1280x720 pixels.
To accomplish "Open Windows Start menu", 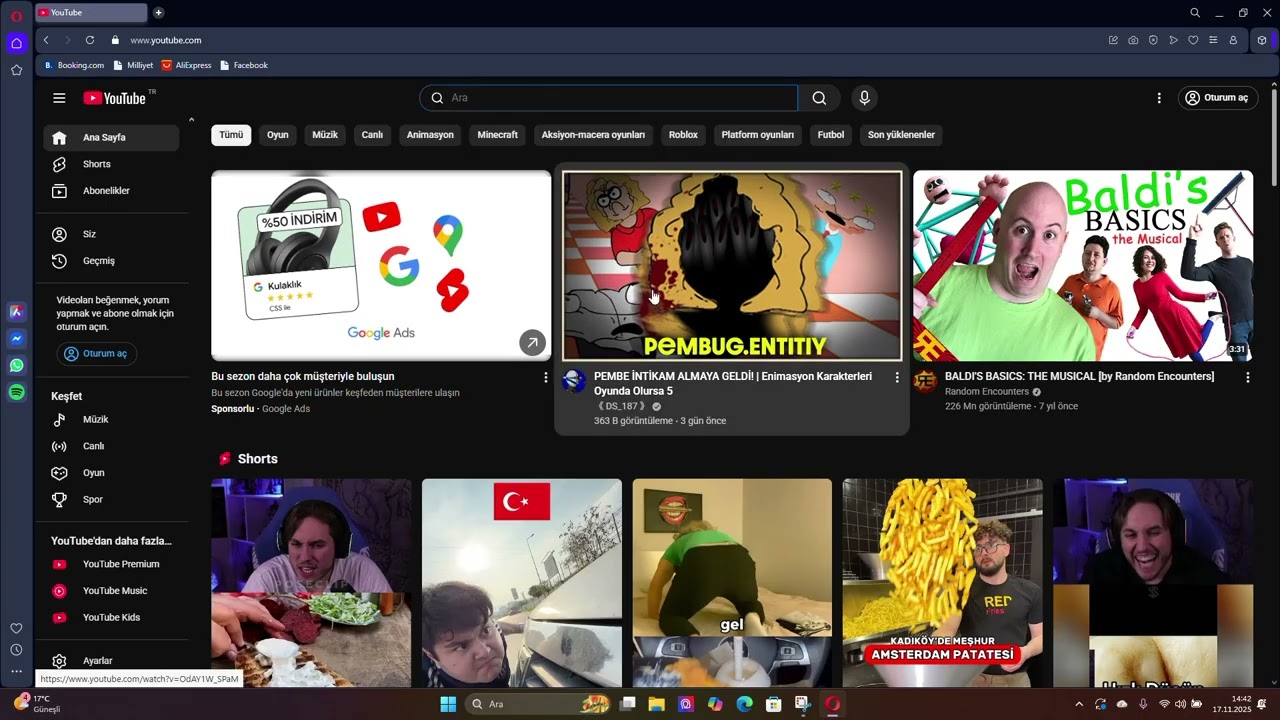I will (448, 704).
